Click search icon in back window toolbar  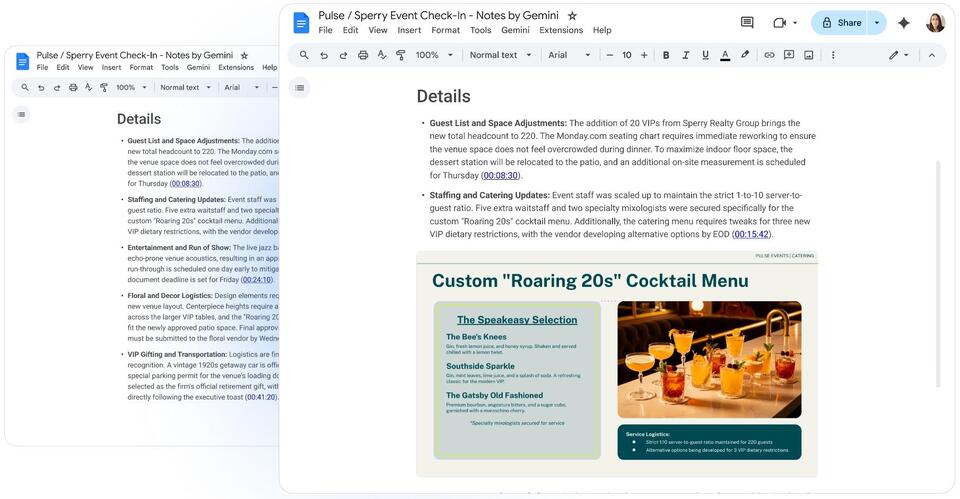click(x=25, y=88)
